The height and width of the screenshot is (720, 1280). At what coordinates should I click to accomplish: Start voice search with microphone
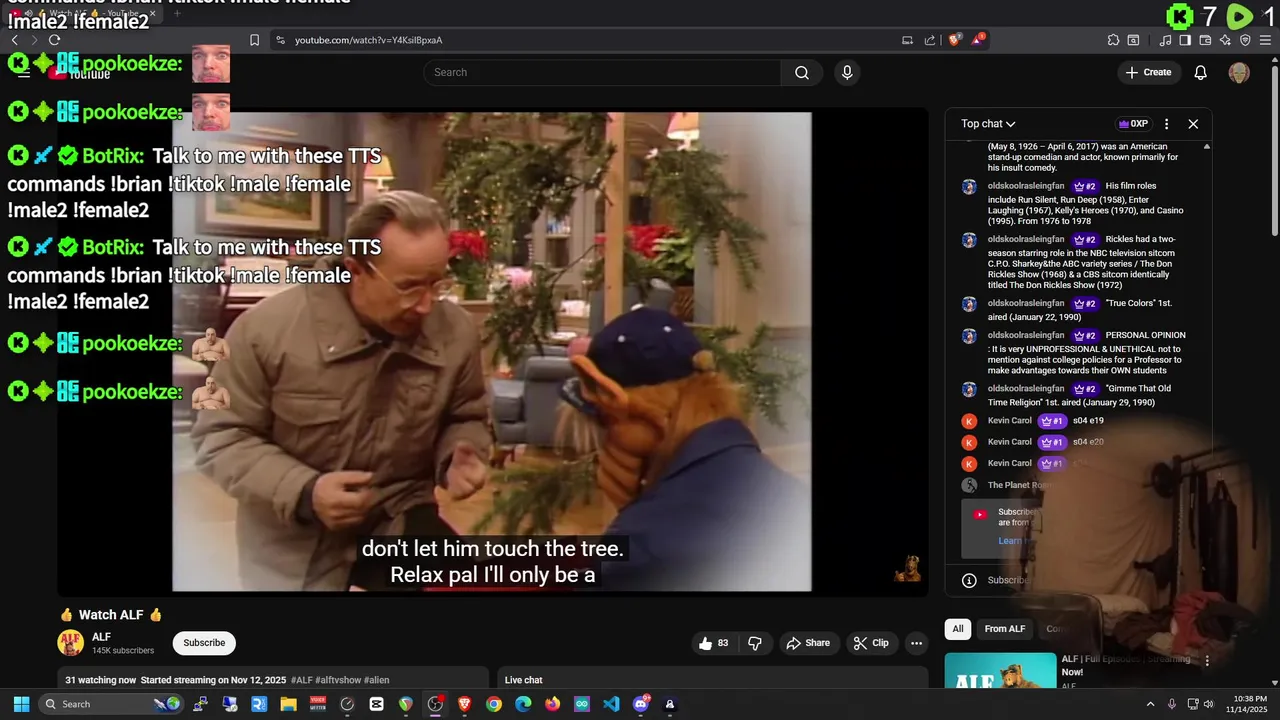coord(847,72)
